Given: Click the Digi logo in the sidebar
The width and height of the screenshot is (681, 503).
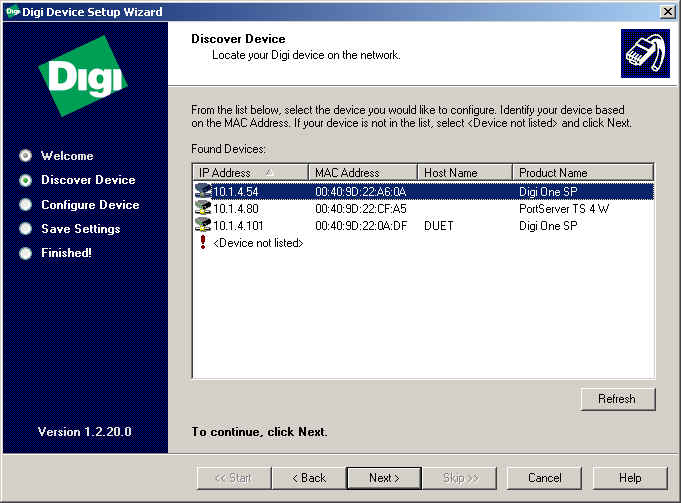Looking at the screenshot, I should pos(83,76).
